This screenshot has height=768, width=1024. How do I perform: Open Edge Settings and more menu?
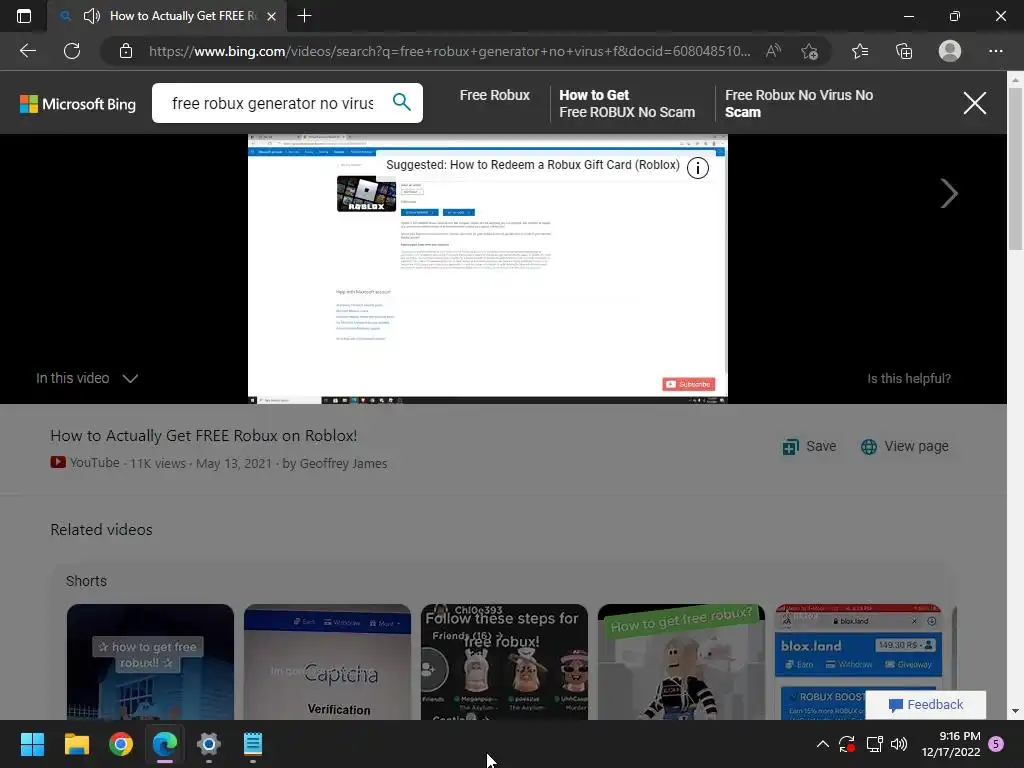[x=995, y=51]
